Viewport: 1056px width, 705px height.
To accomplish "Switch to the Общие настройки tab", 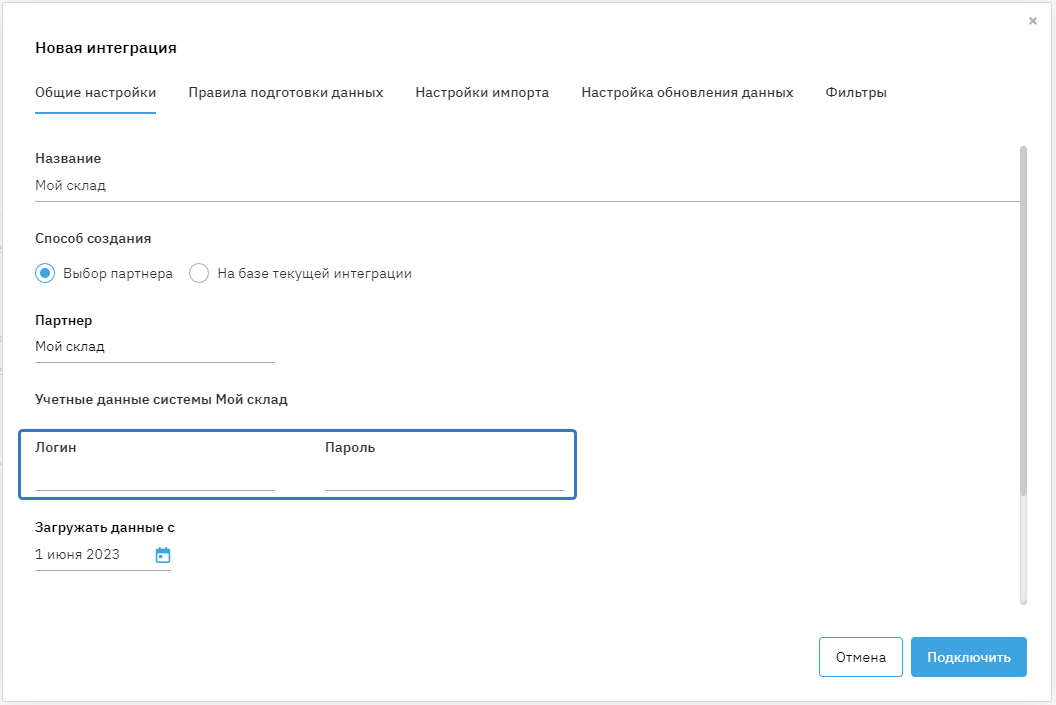I will 95,92.
